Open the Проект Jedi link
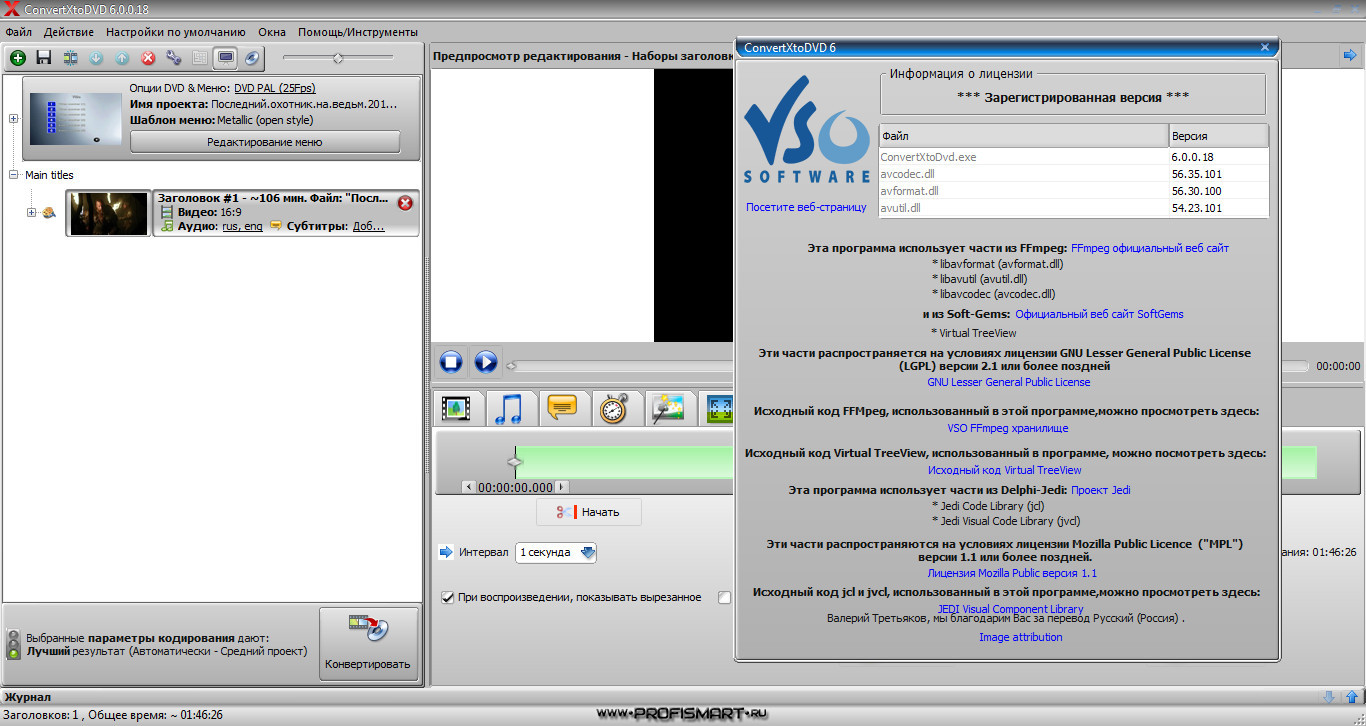Image resolution: width=1366 pixels, height=726 pixels. coord(1101,490)
